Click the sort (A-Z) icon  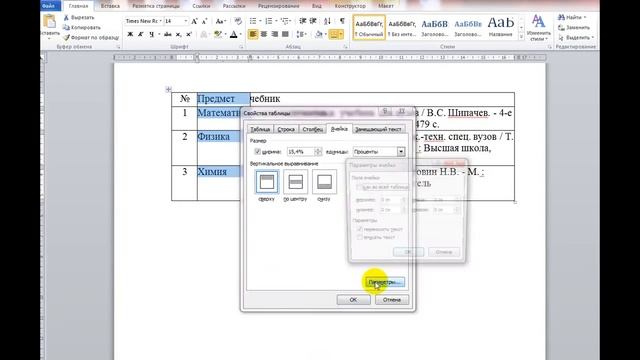click(x=327, y=21)
